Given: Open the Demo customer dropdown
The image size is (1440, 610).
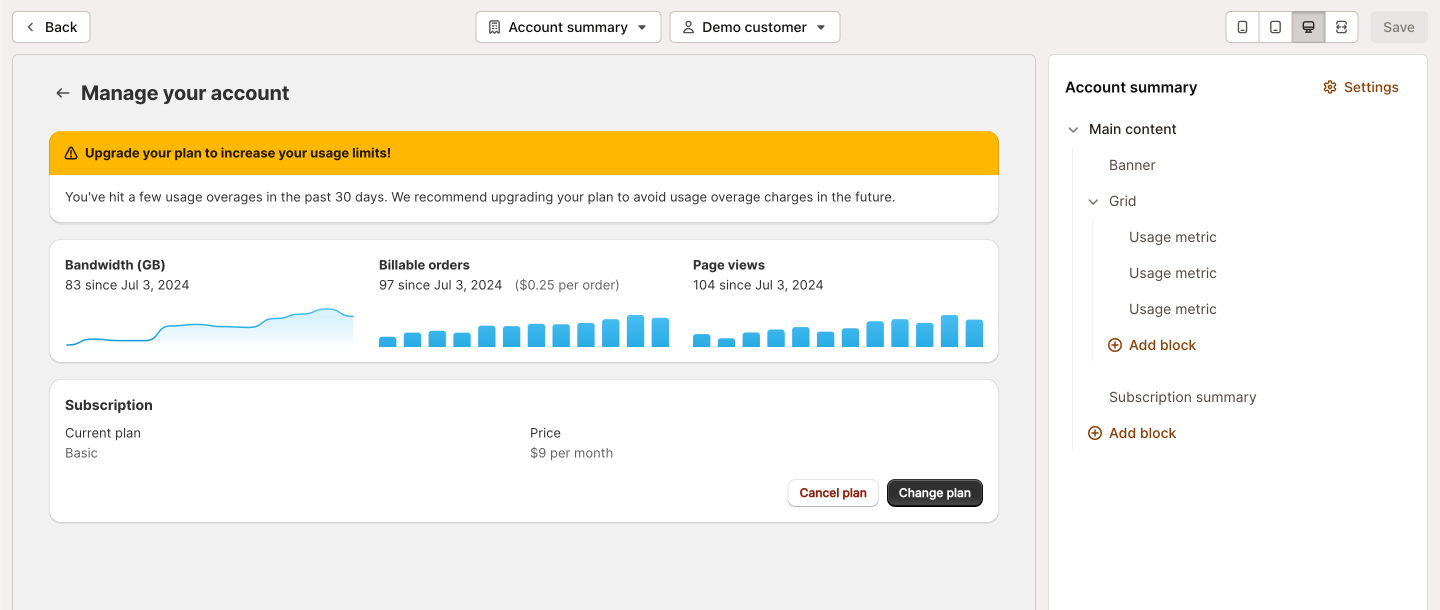Looking at the screenshot, I should point(754,27).
